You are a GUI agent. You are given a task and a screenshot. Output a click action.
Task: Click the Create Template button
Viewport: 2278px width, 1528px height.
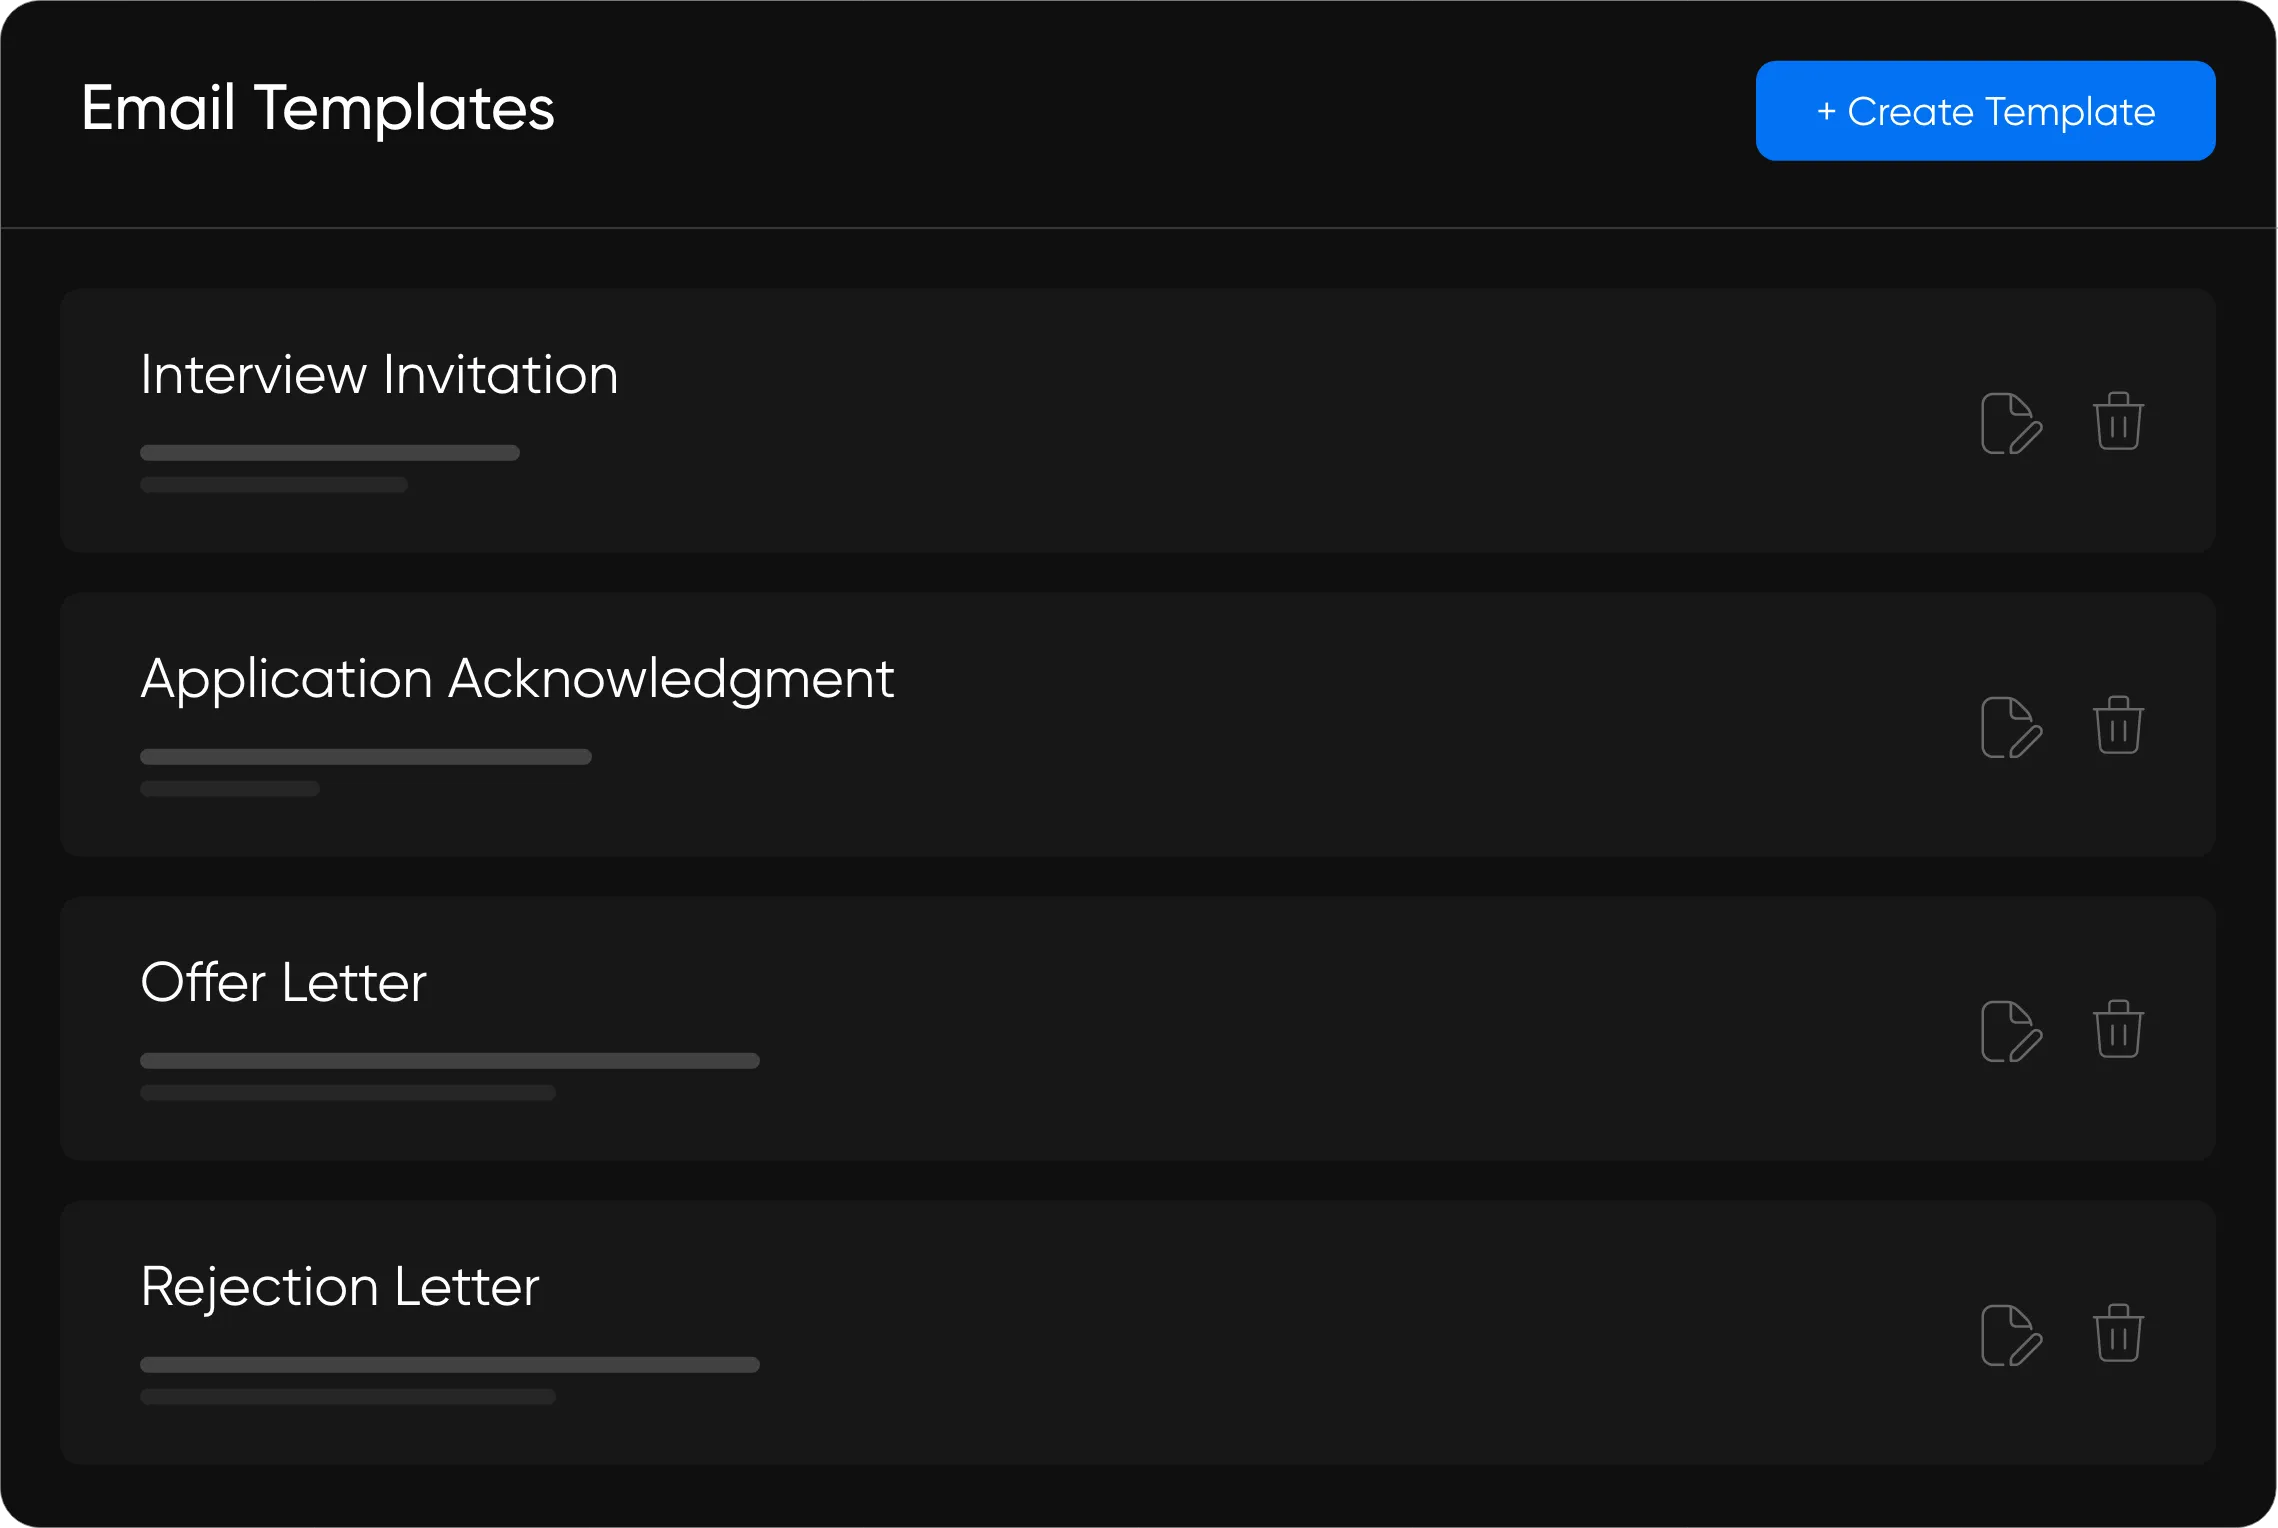[x=1985, y=111]
